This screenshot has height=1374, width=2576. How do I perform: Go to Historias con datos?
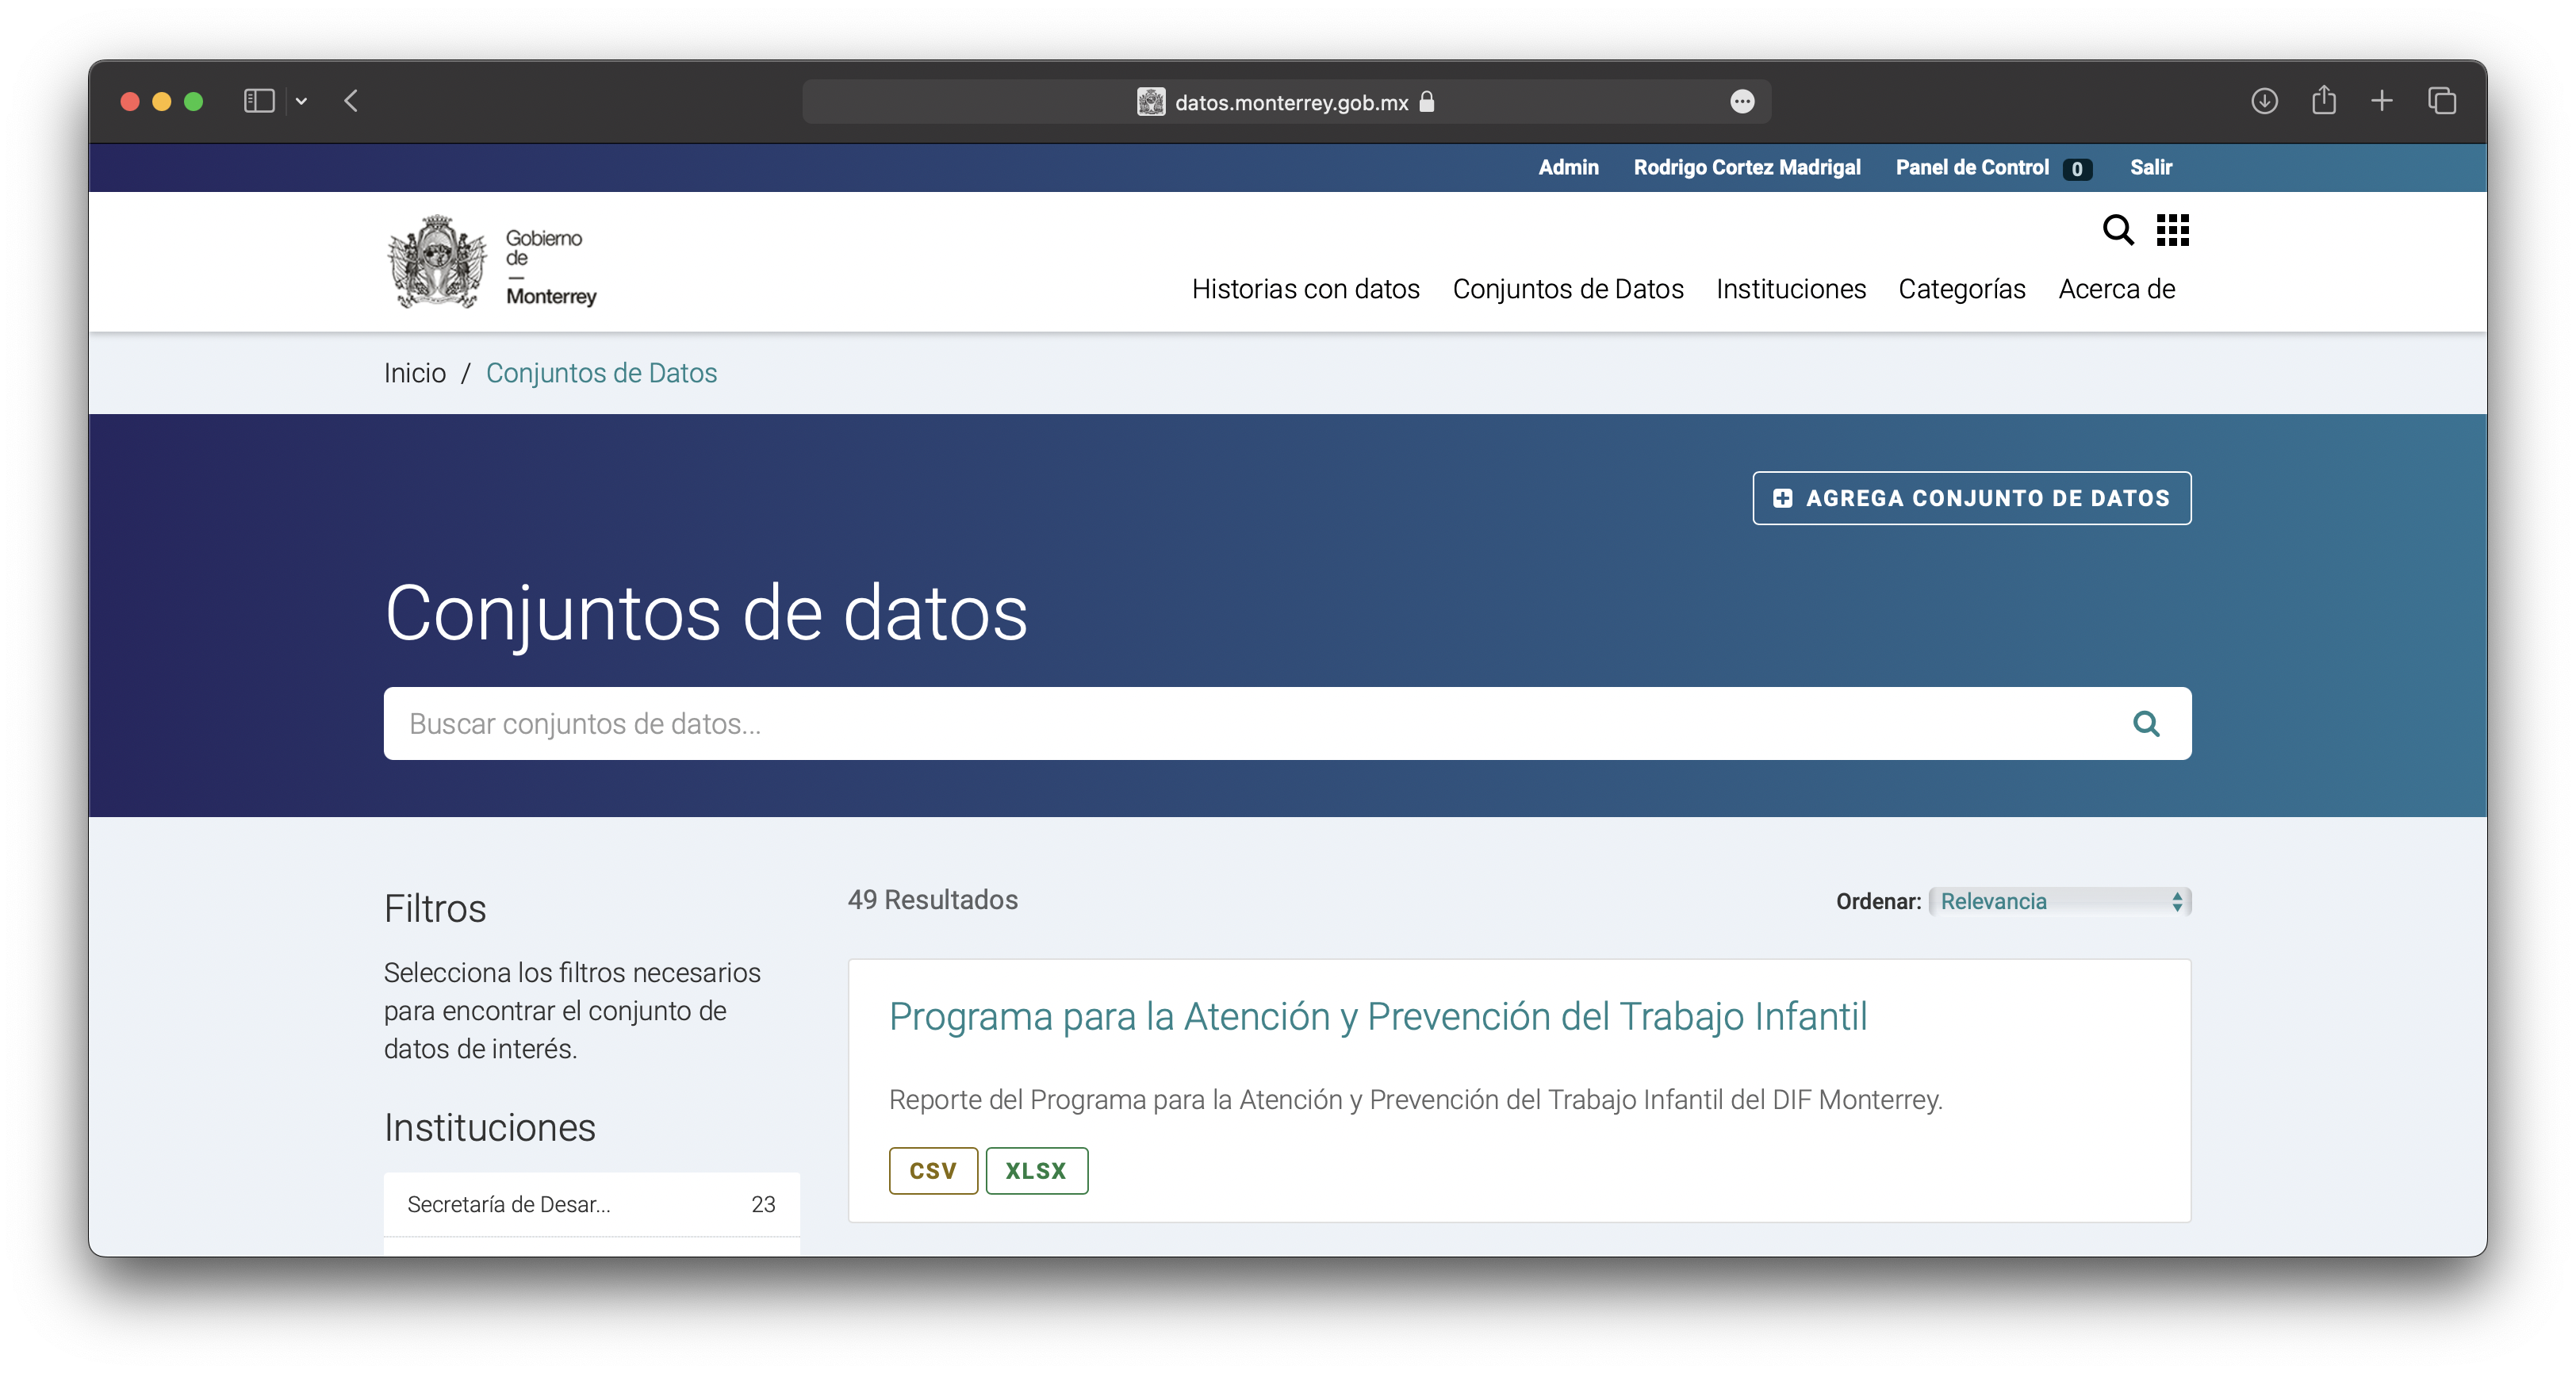(1306, 289)
